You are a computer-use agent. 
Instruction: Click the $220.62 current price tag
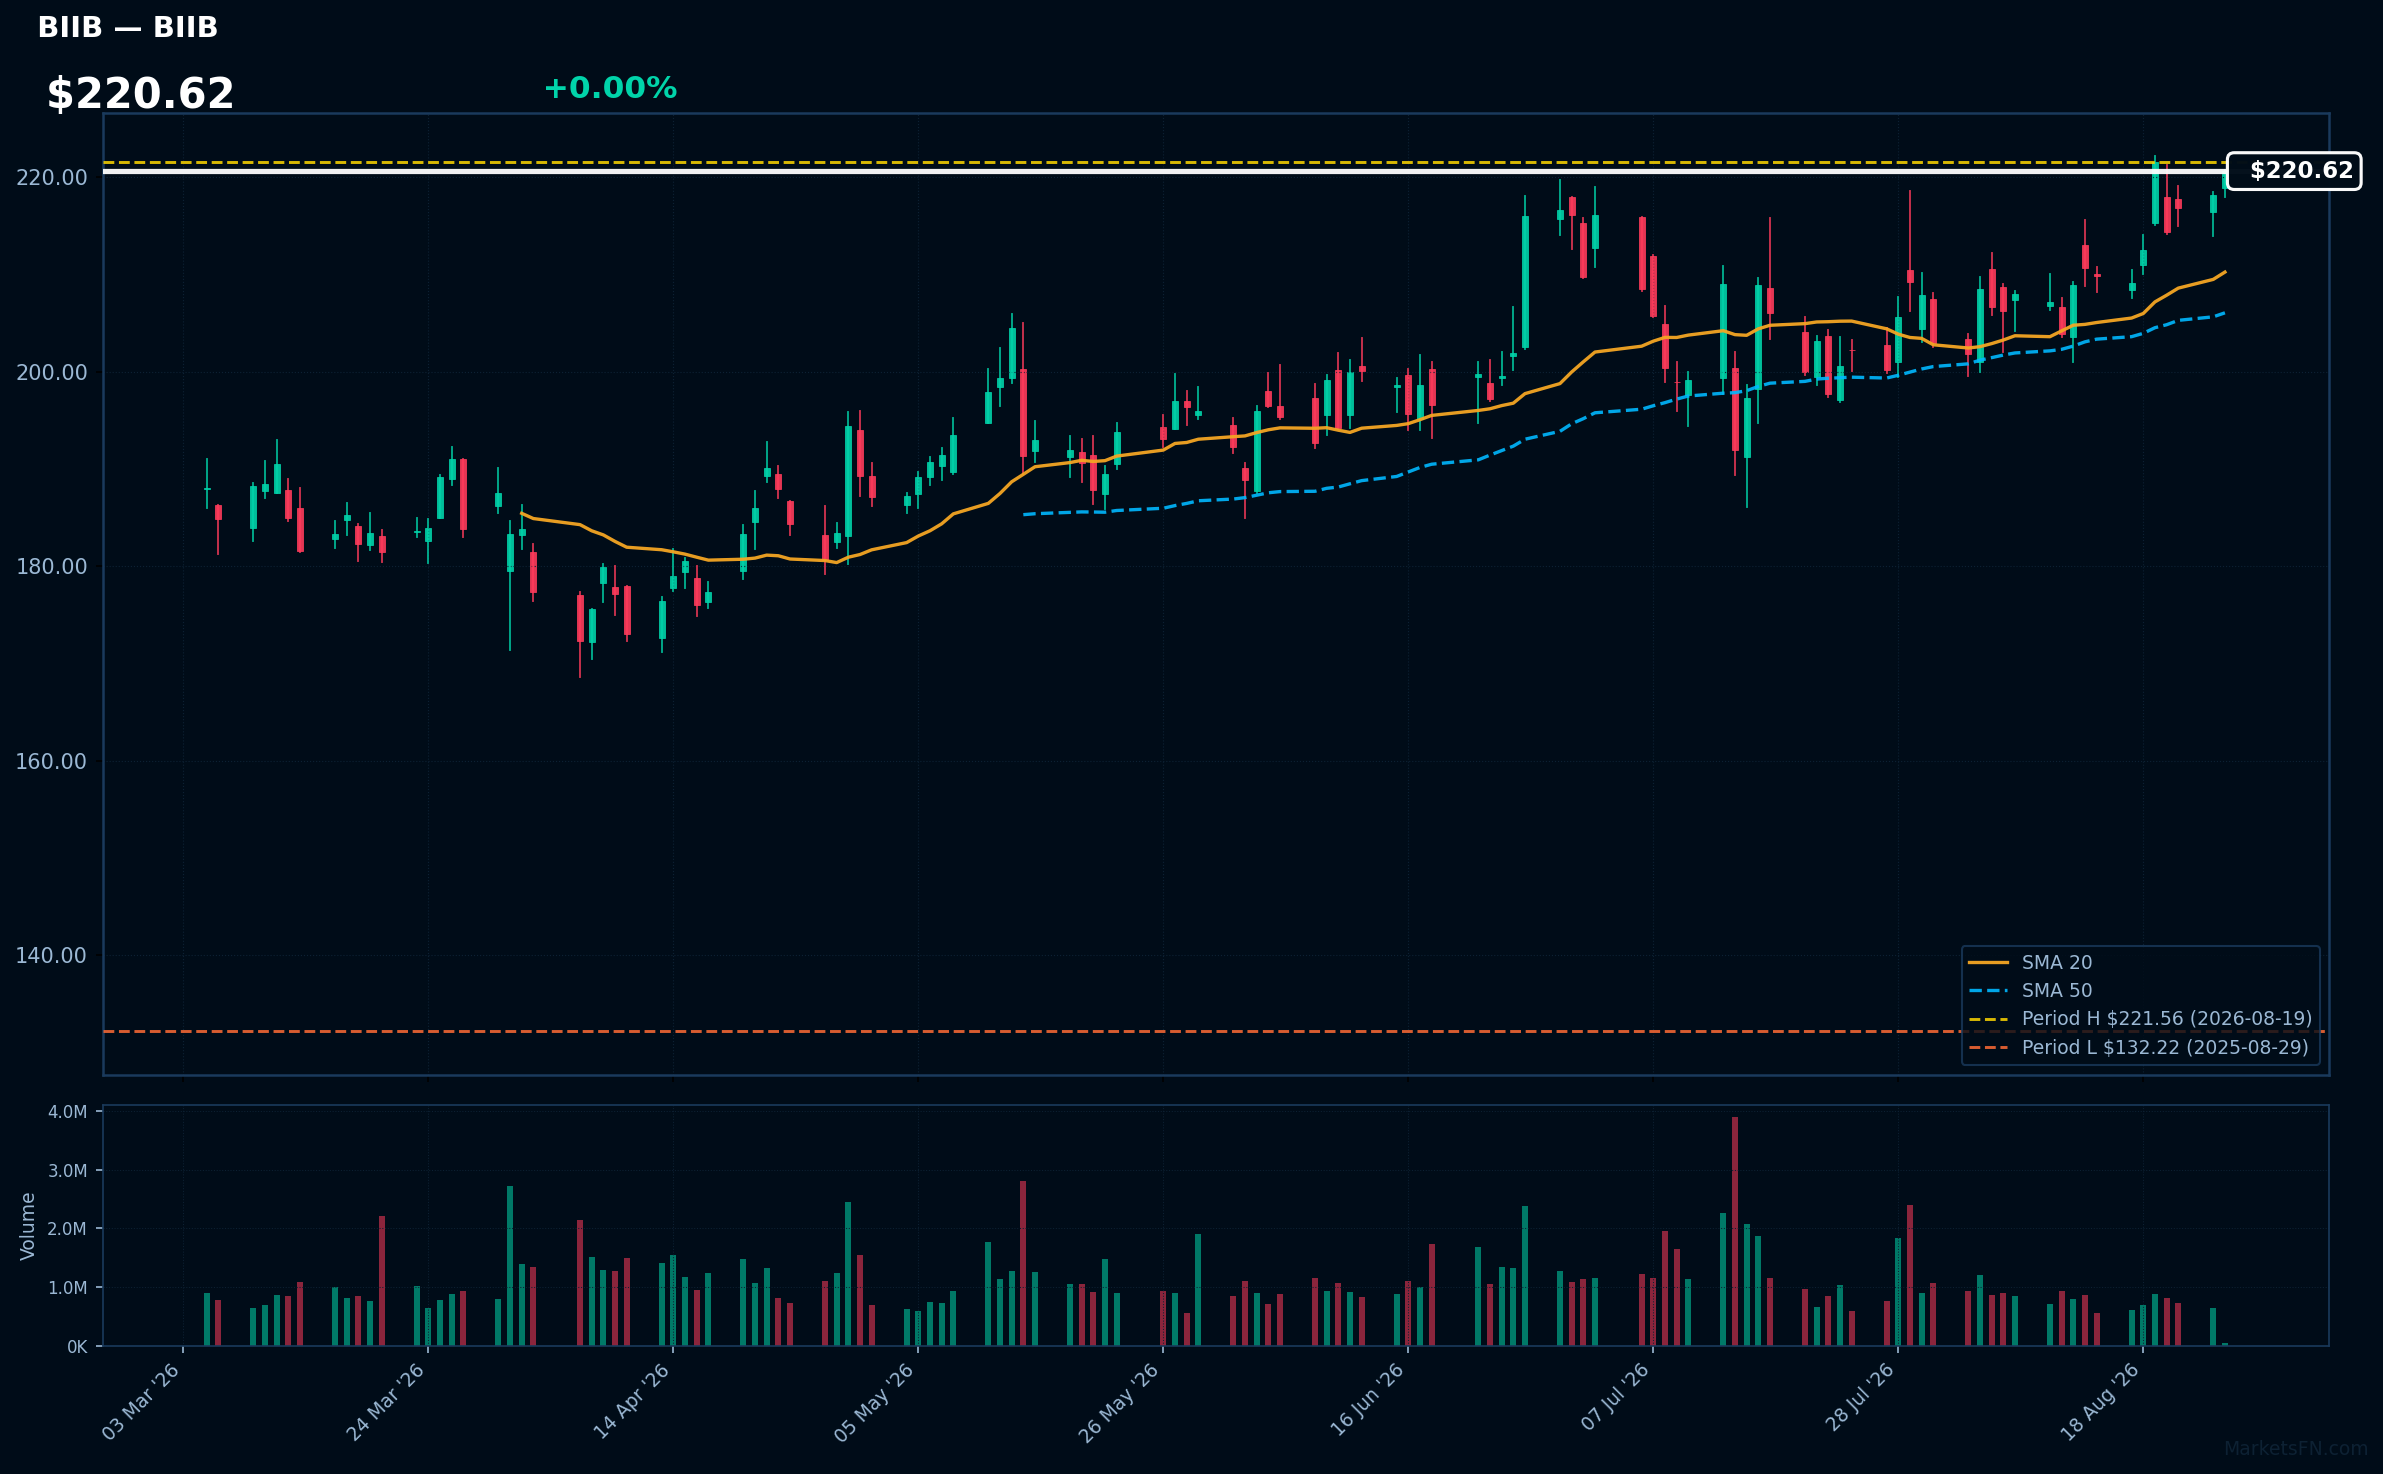tap(2294, 171)
